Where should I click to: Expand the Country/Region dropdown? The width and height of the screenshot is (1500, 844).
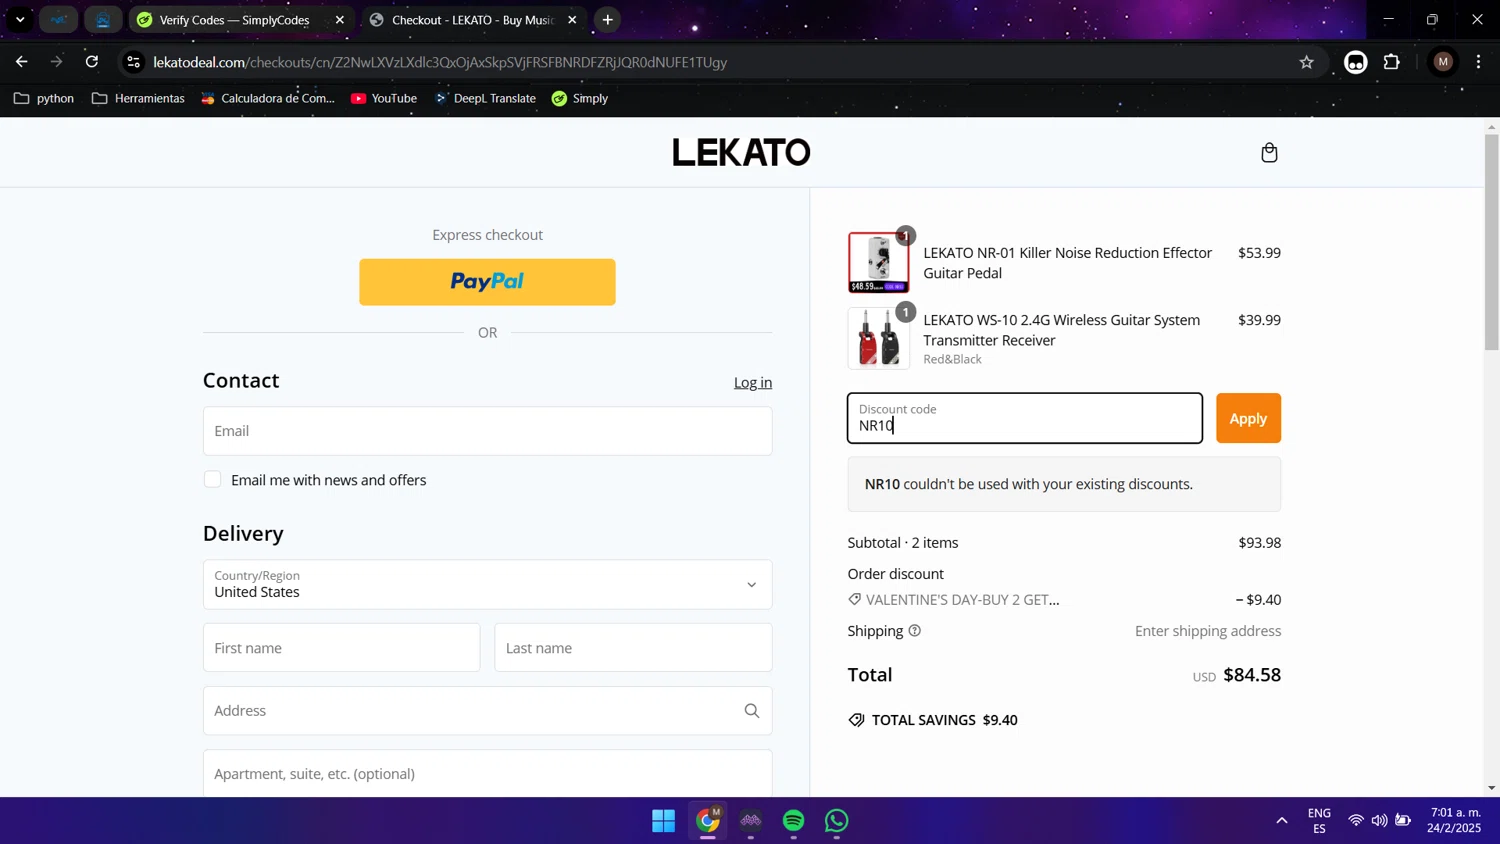click(x=487, y=585)
